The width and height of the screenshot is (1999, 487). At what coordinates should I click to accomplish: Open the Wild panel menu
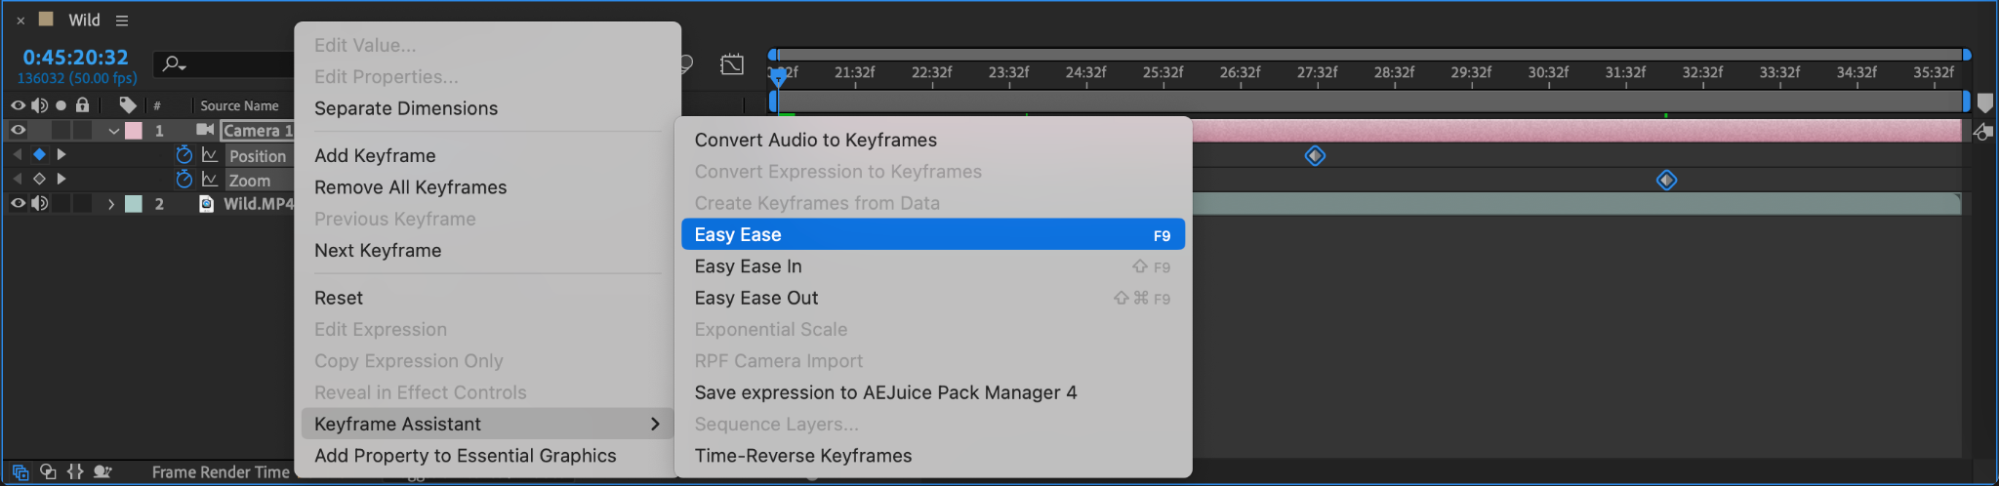click(122, 20)
